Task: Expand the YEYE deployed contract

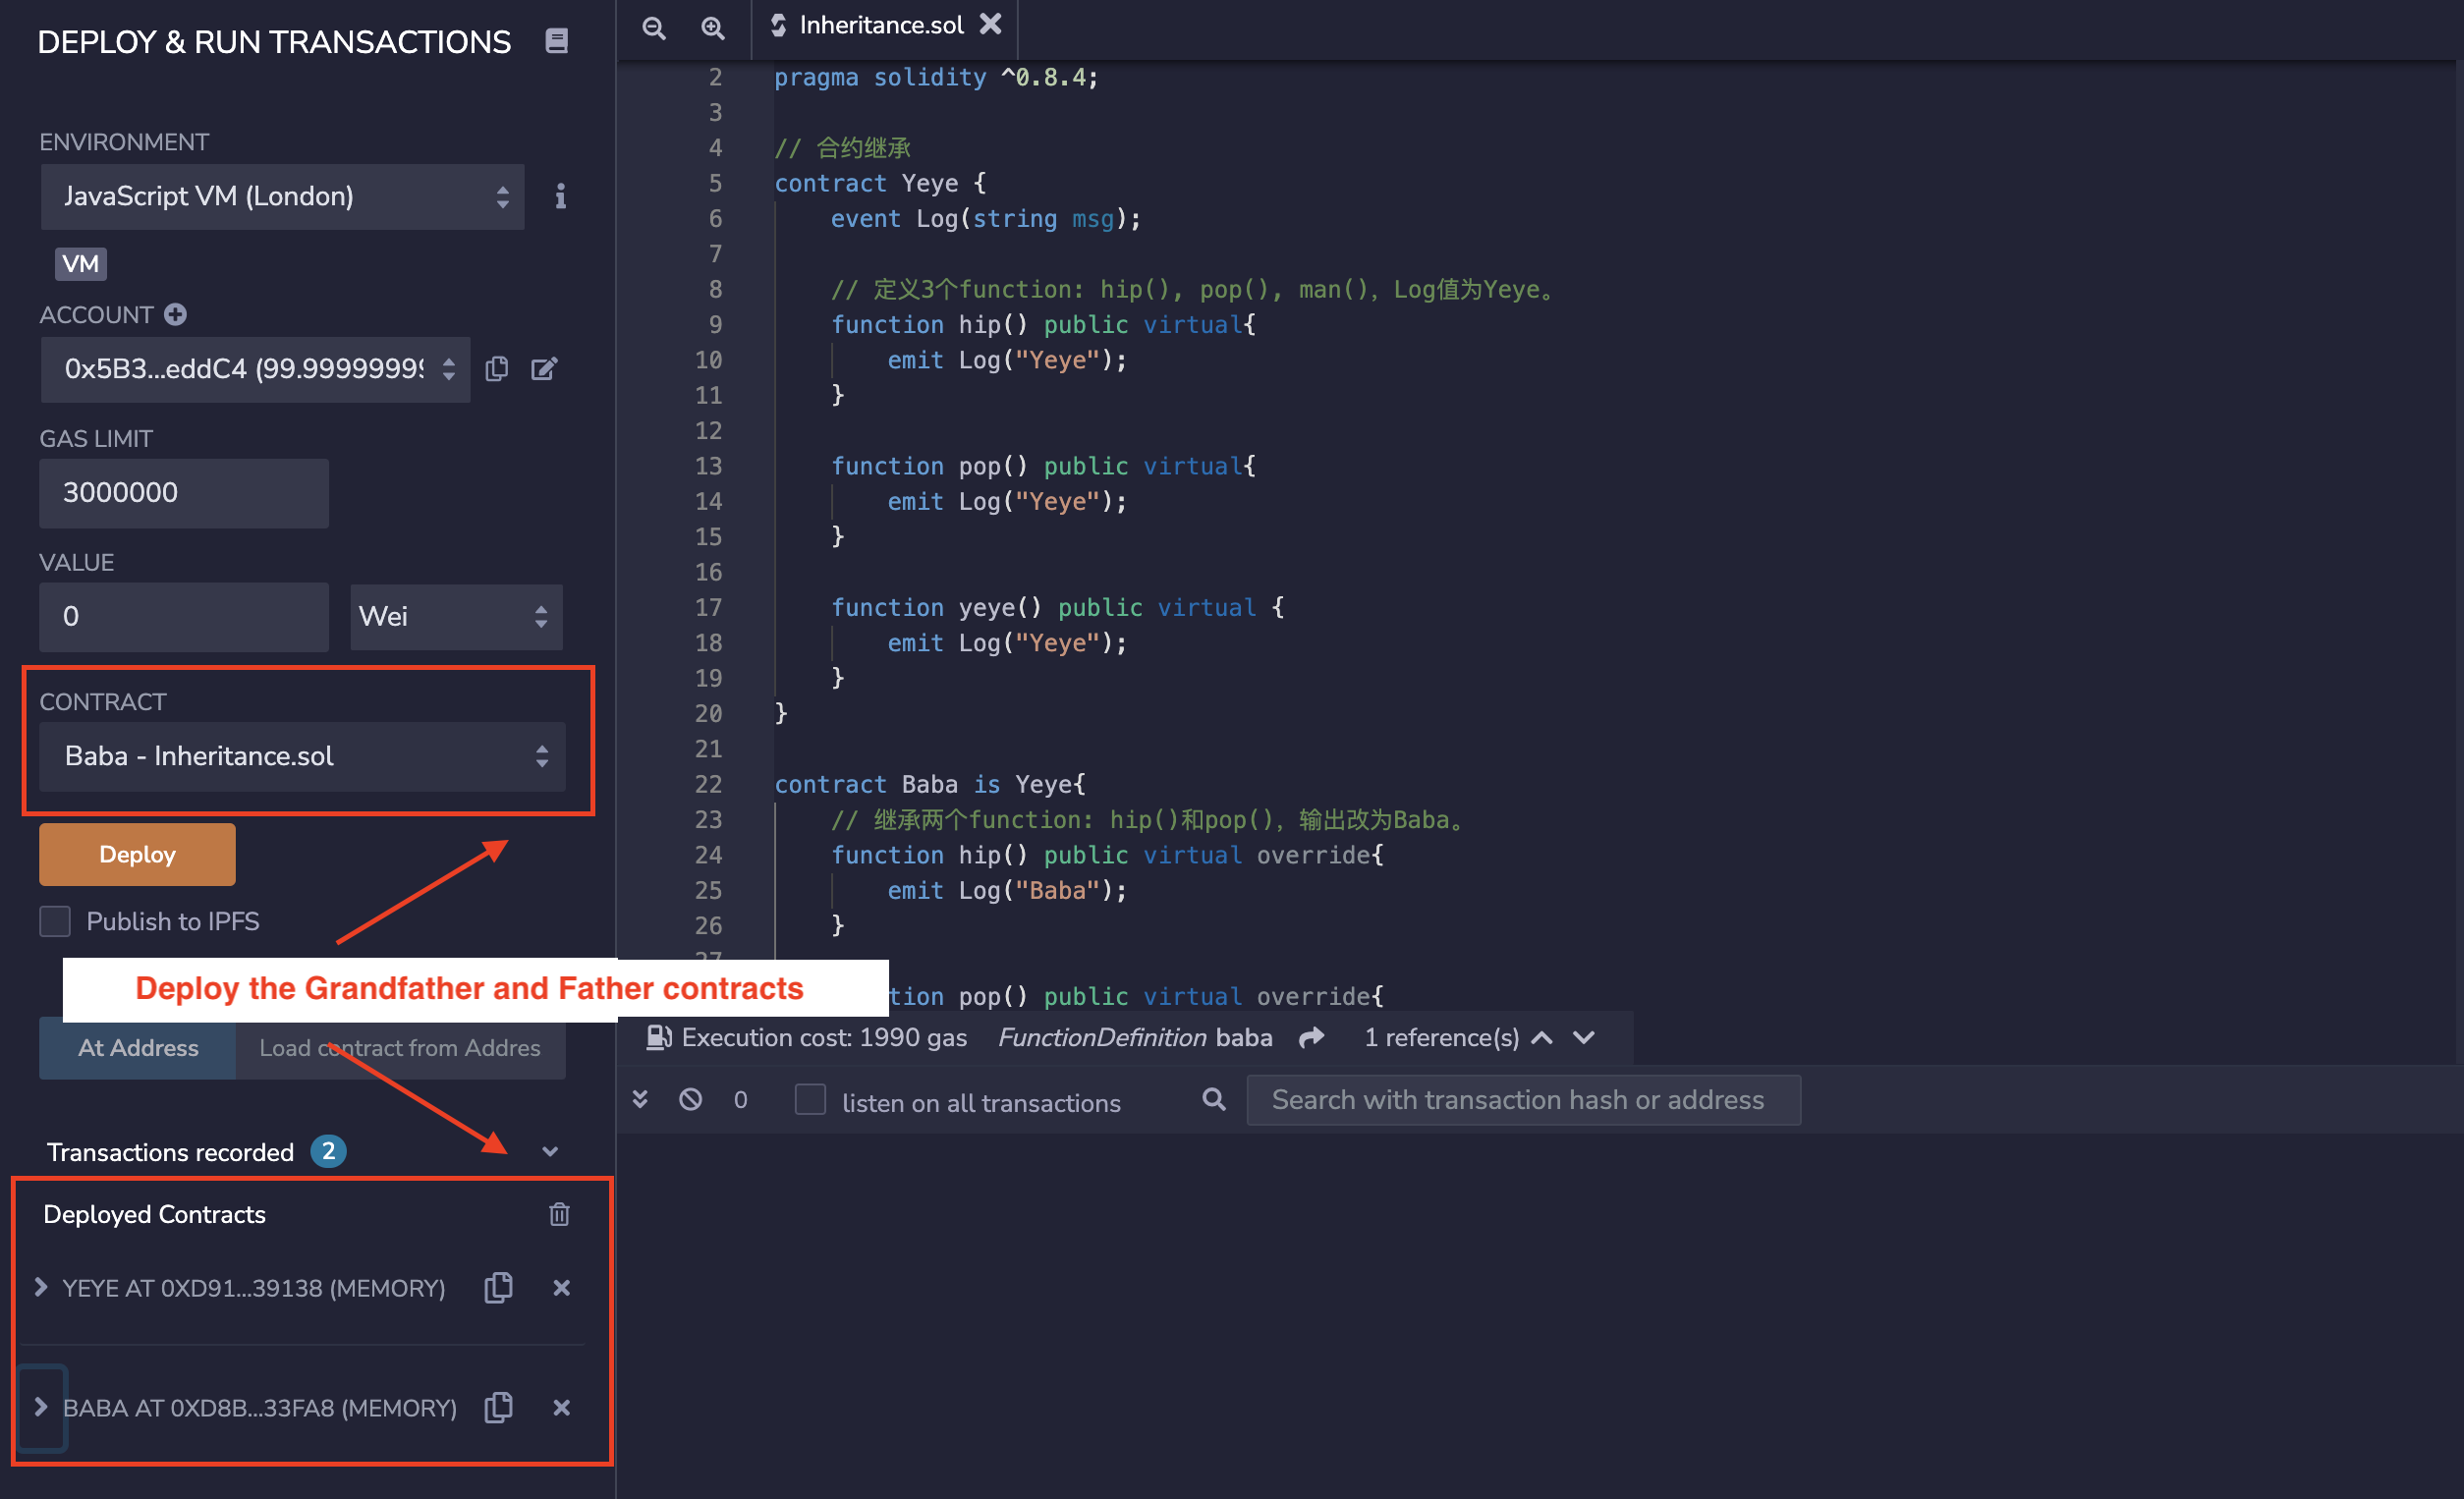Action: coord(41,1287)
